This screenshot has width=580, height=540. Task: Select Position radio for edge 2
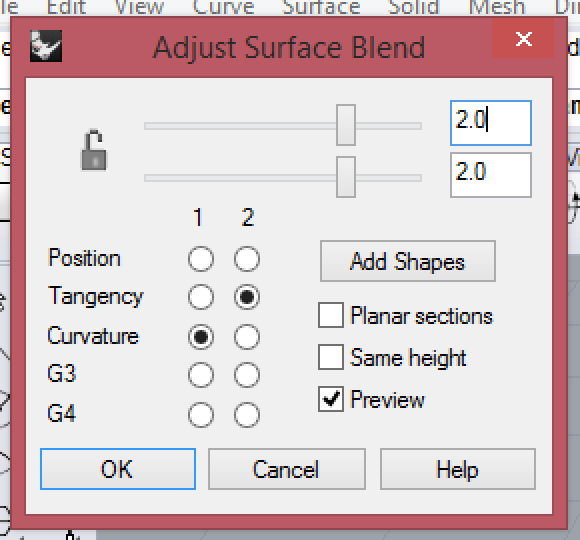click(247, 259)
